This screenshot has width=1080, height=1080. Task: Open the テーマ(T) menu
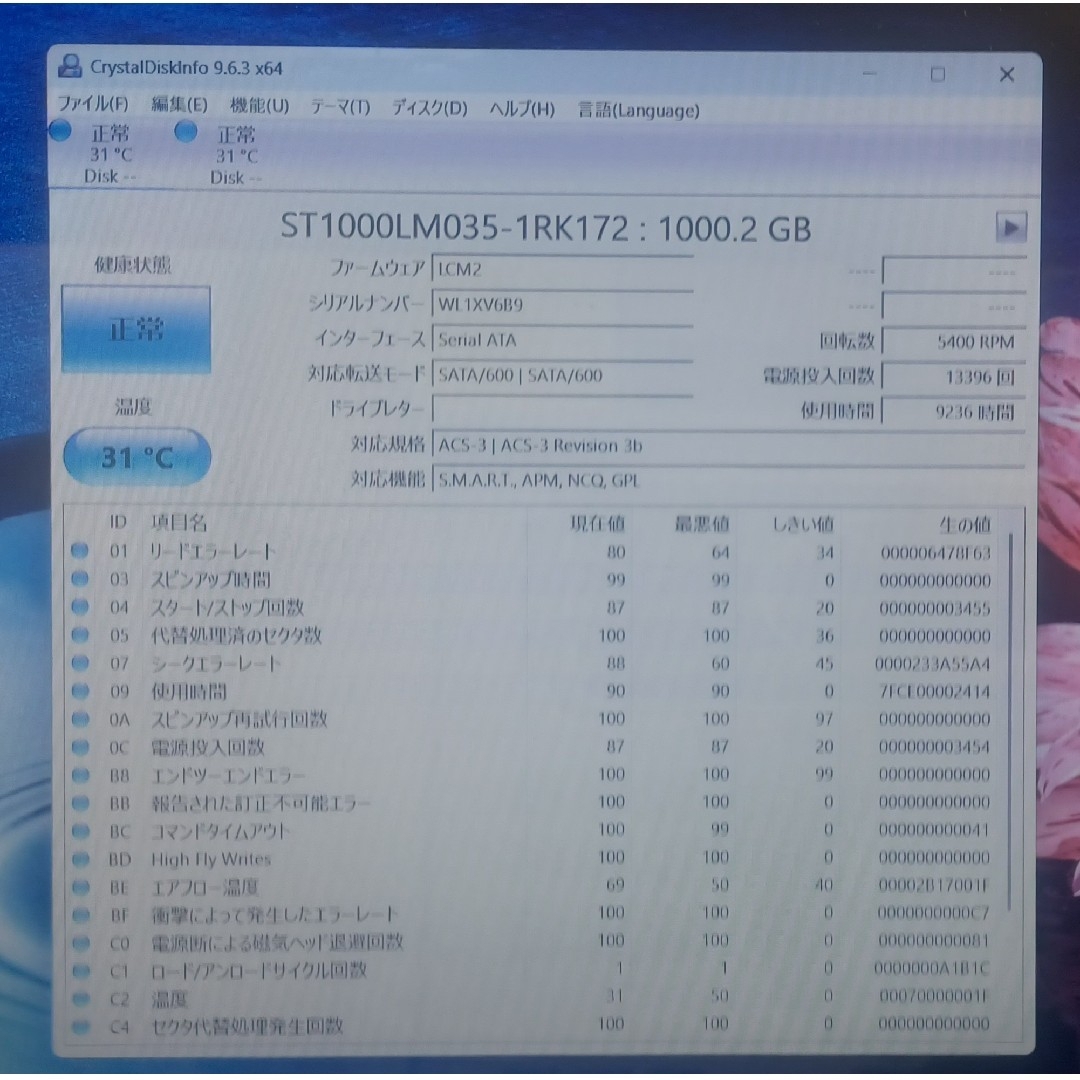[340, 107]
